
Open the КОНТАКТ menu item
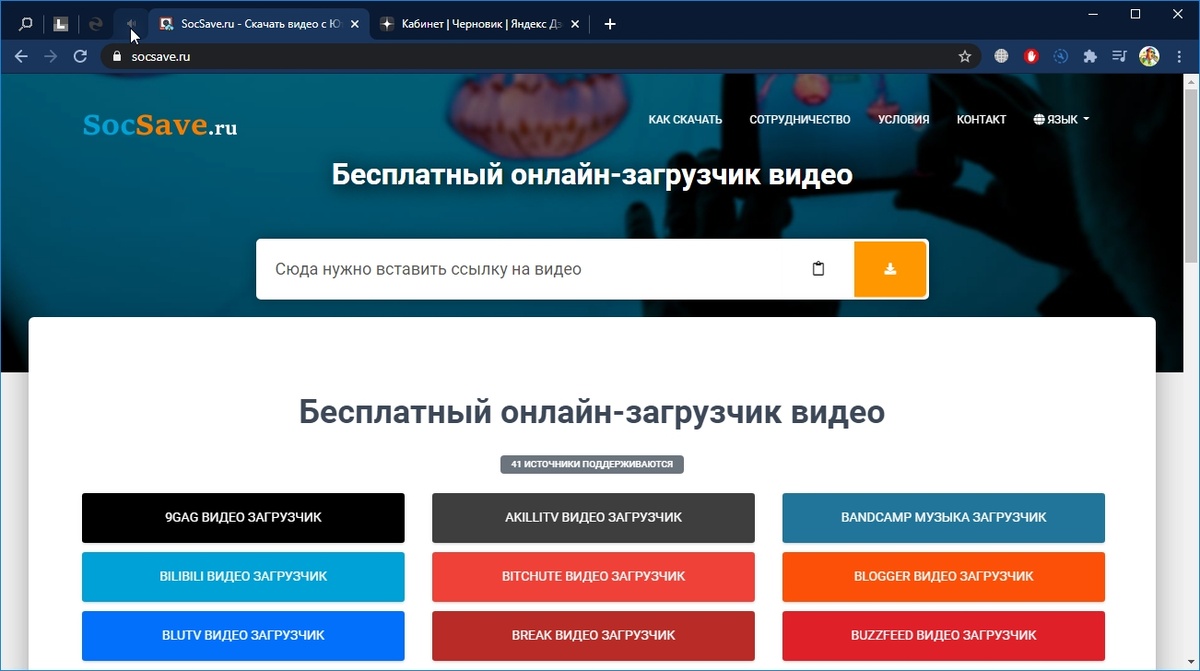pyautogui.click(x=981, y=119)
